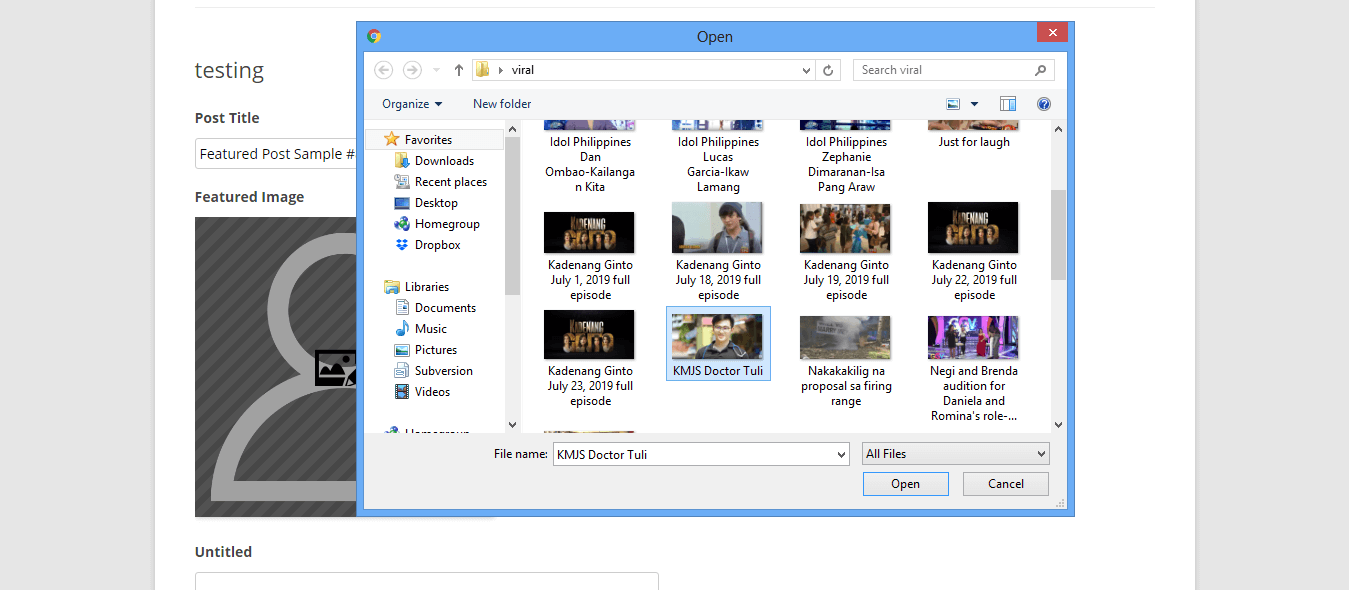Image resolution: width=1349 pixels, height=590 pixels.
Task: Go up one folder level
Action: (x=459, y=70)
